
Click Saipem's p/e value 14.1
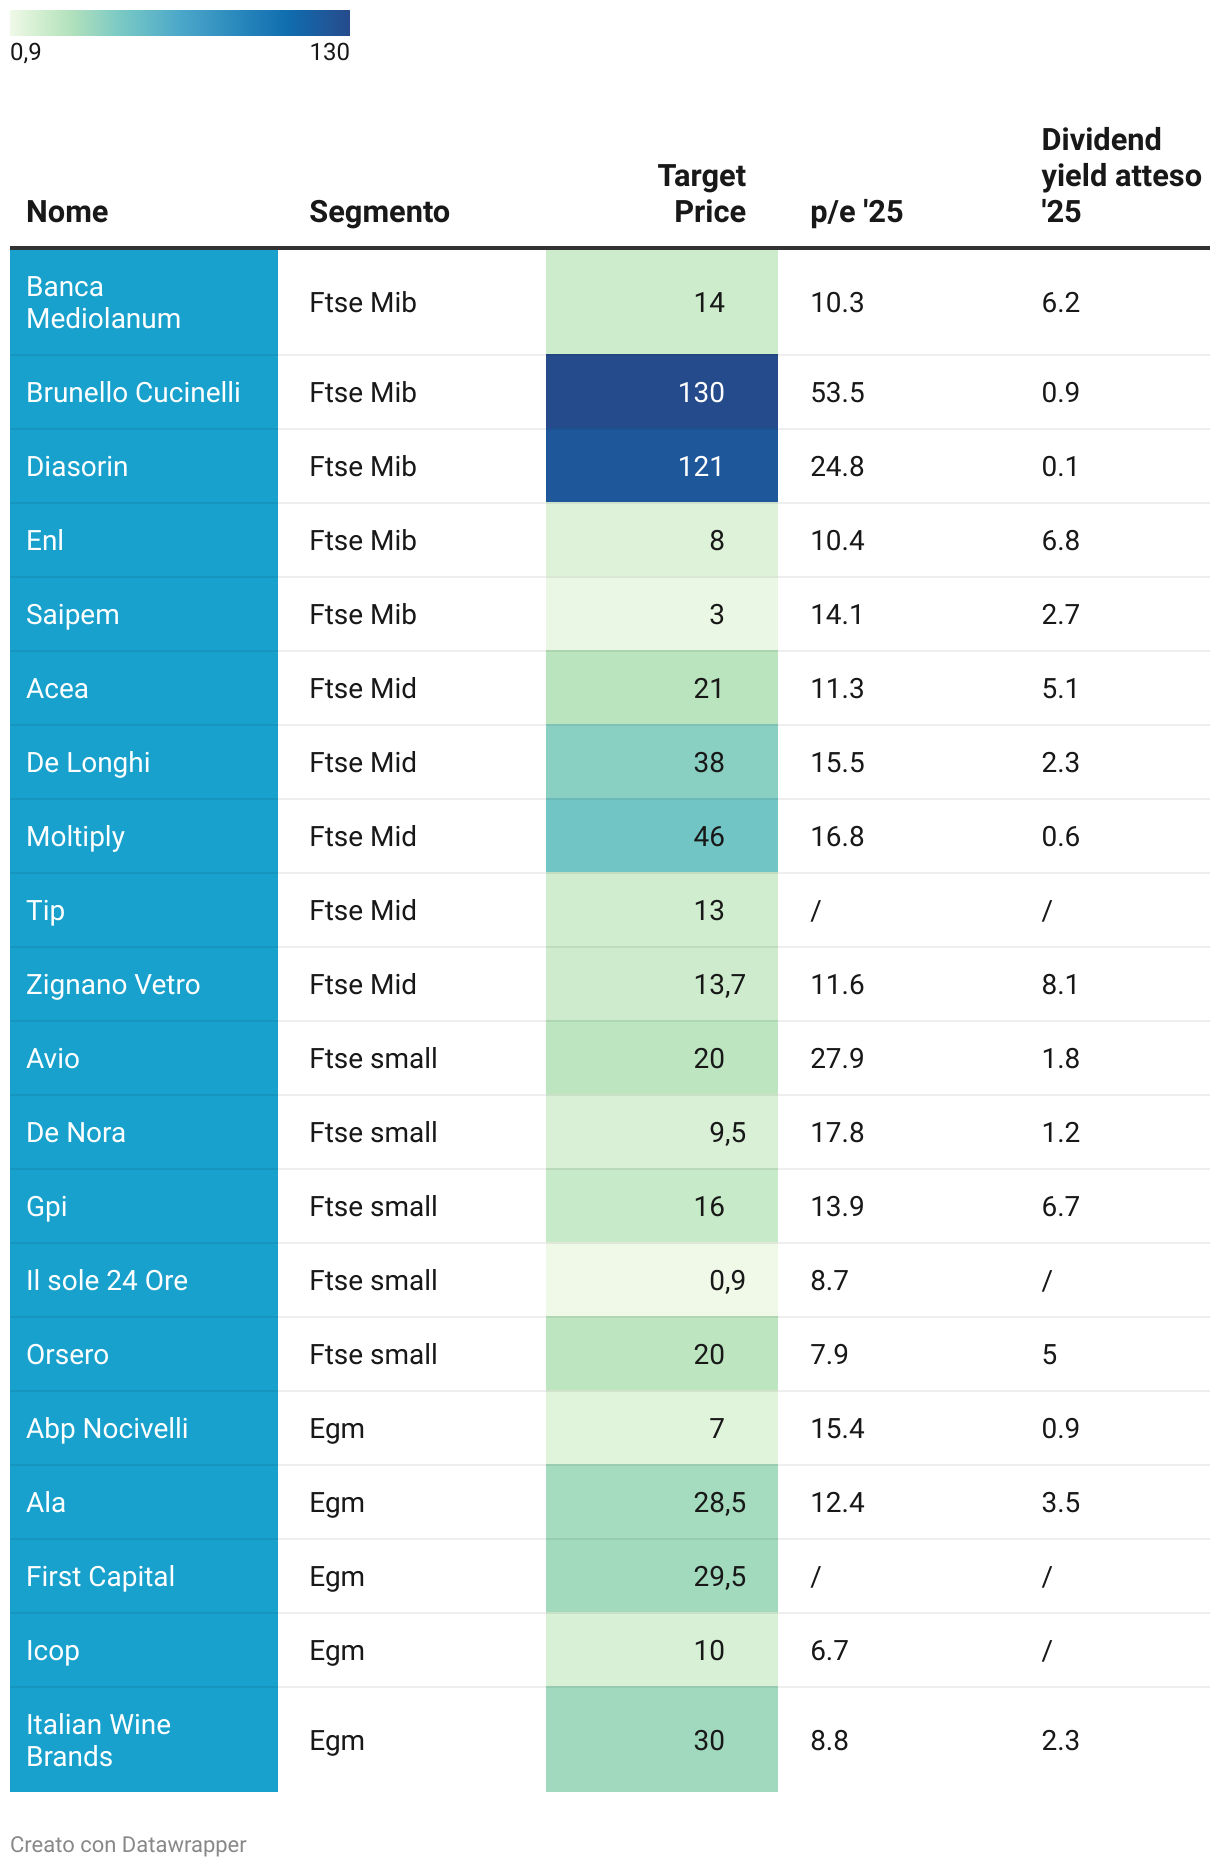(x=837, y=614)
